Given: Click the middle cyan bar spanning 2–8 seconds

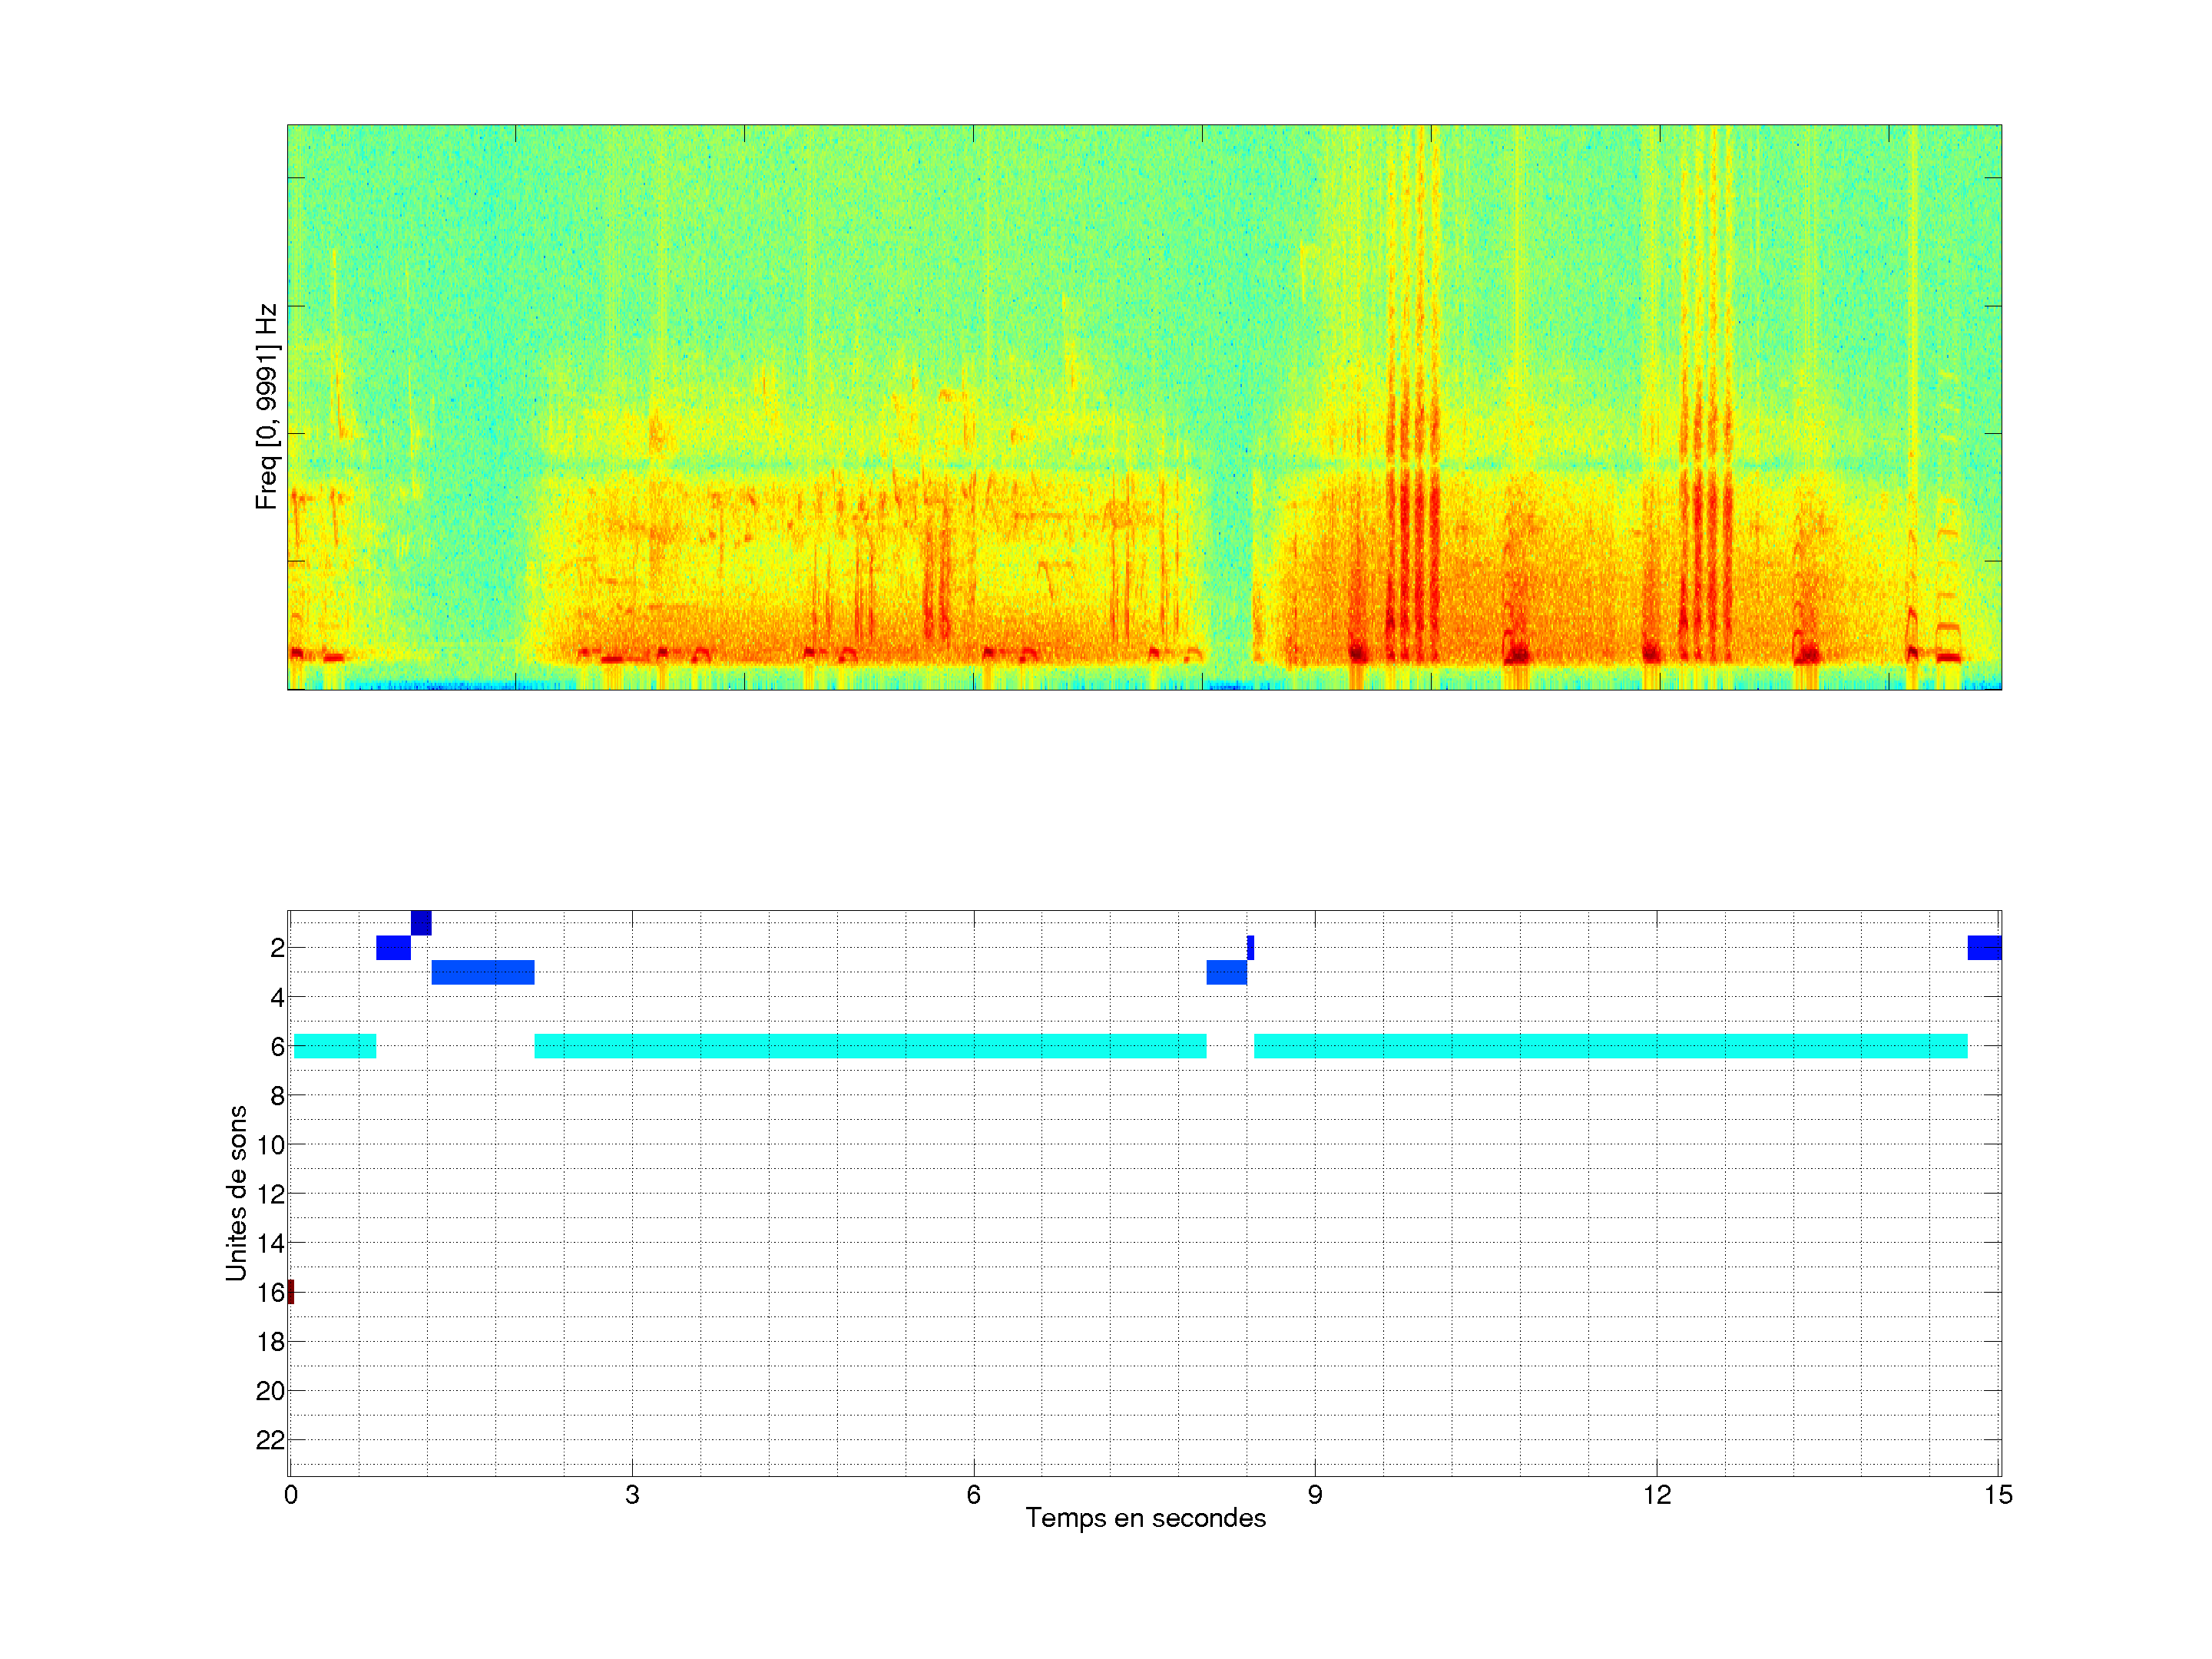Looking at the screenshot, I should pos(870,1046).
